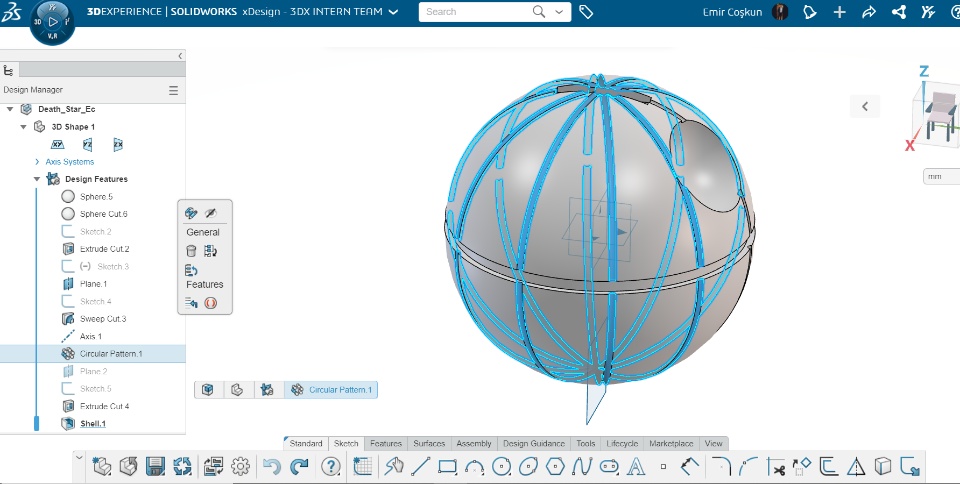Screen dimensions: 960x484
Task: Click the Hide/Show eye icon in context menu
Action: point(211,213)
